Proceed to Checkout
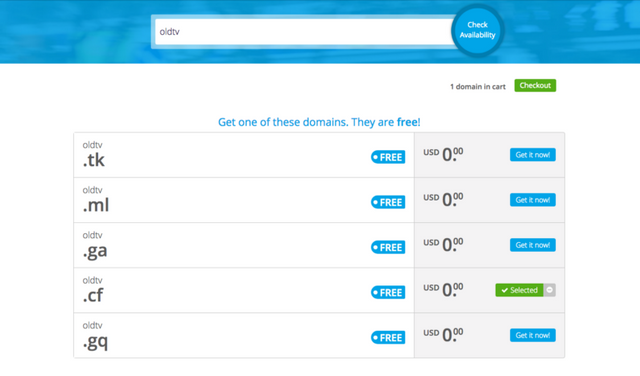Screen dimensions: 640x376 (535, 86)
